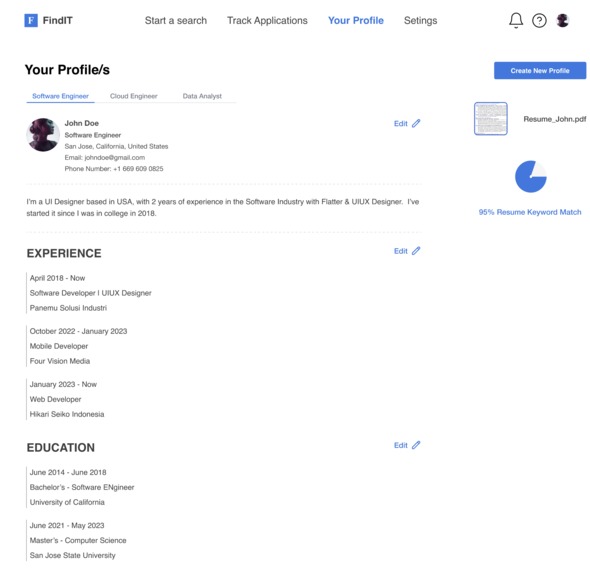
Task: Click John Doe profile photo
Action: coord(43,135)
